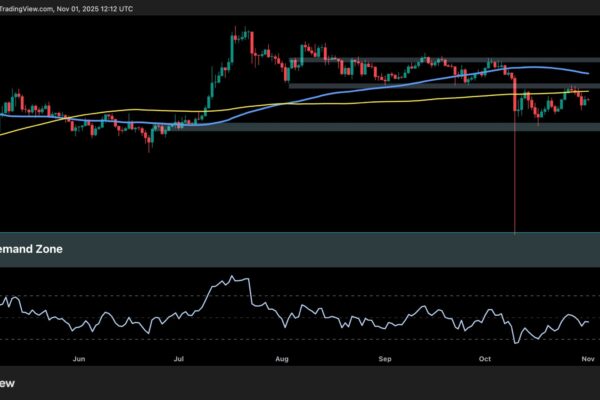Image resolution: width=600 pixels, height=400 pixels.
Task: Click the topmost grey resistance zone rectangle
Action: (440, 60)
